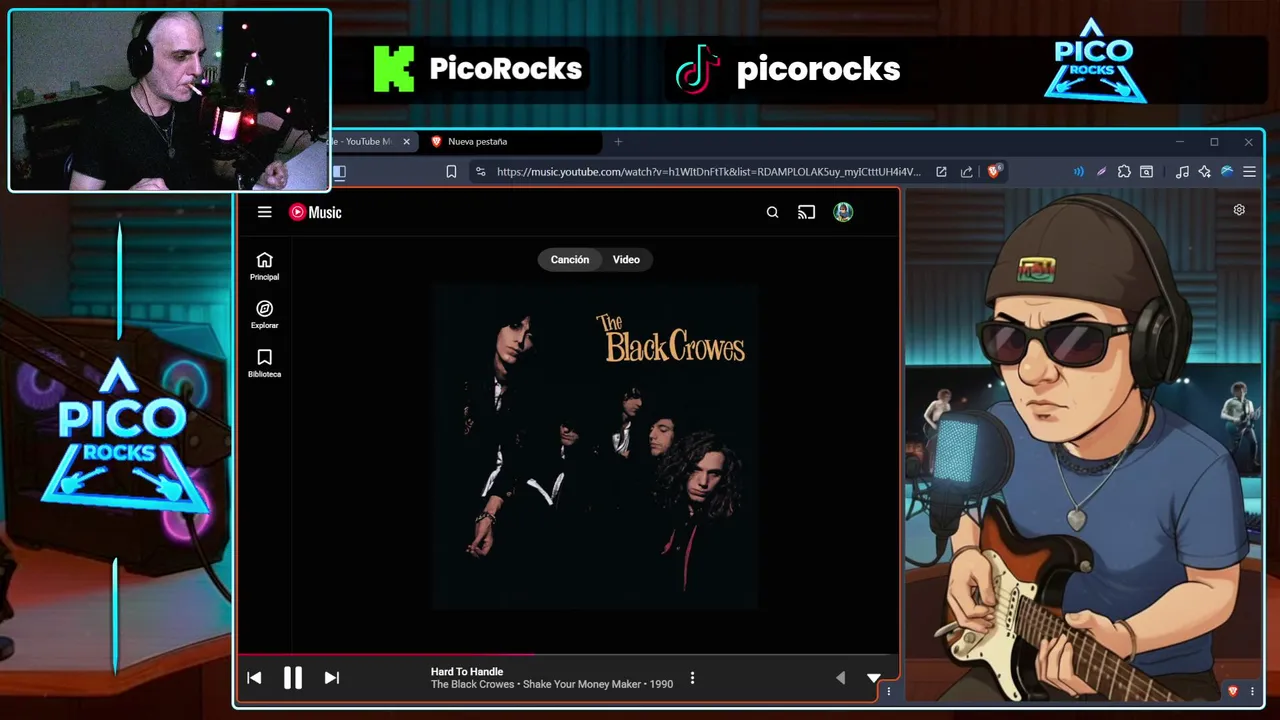
Task: Open the account avatar menu
Action: 843,212
